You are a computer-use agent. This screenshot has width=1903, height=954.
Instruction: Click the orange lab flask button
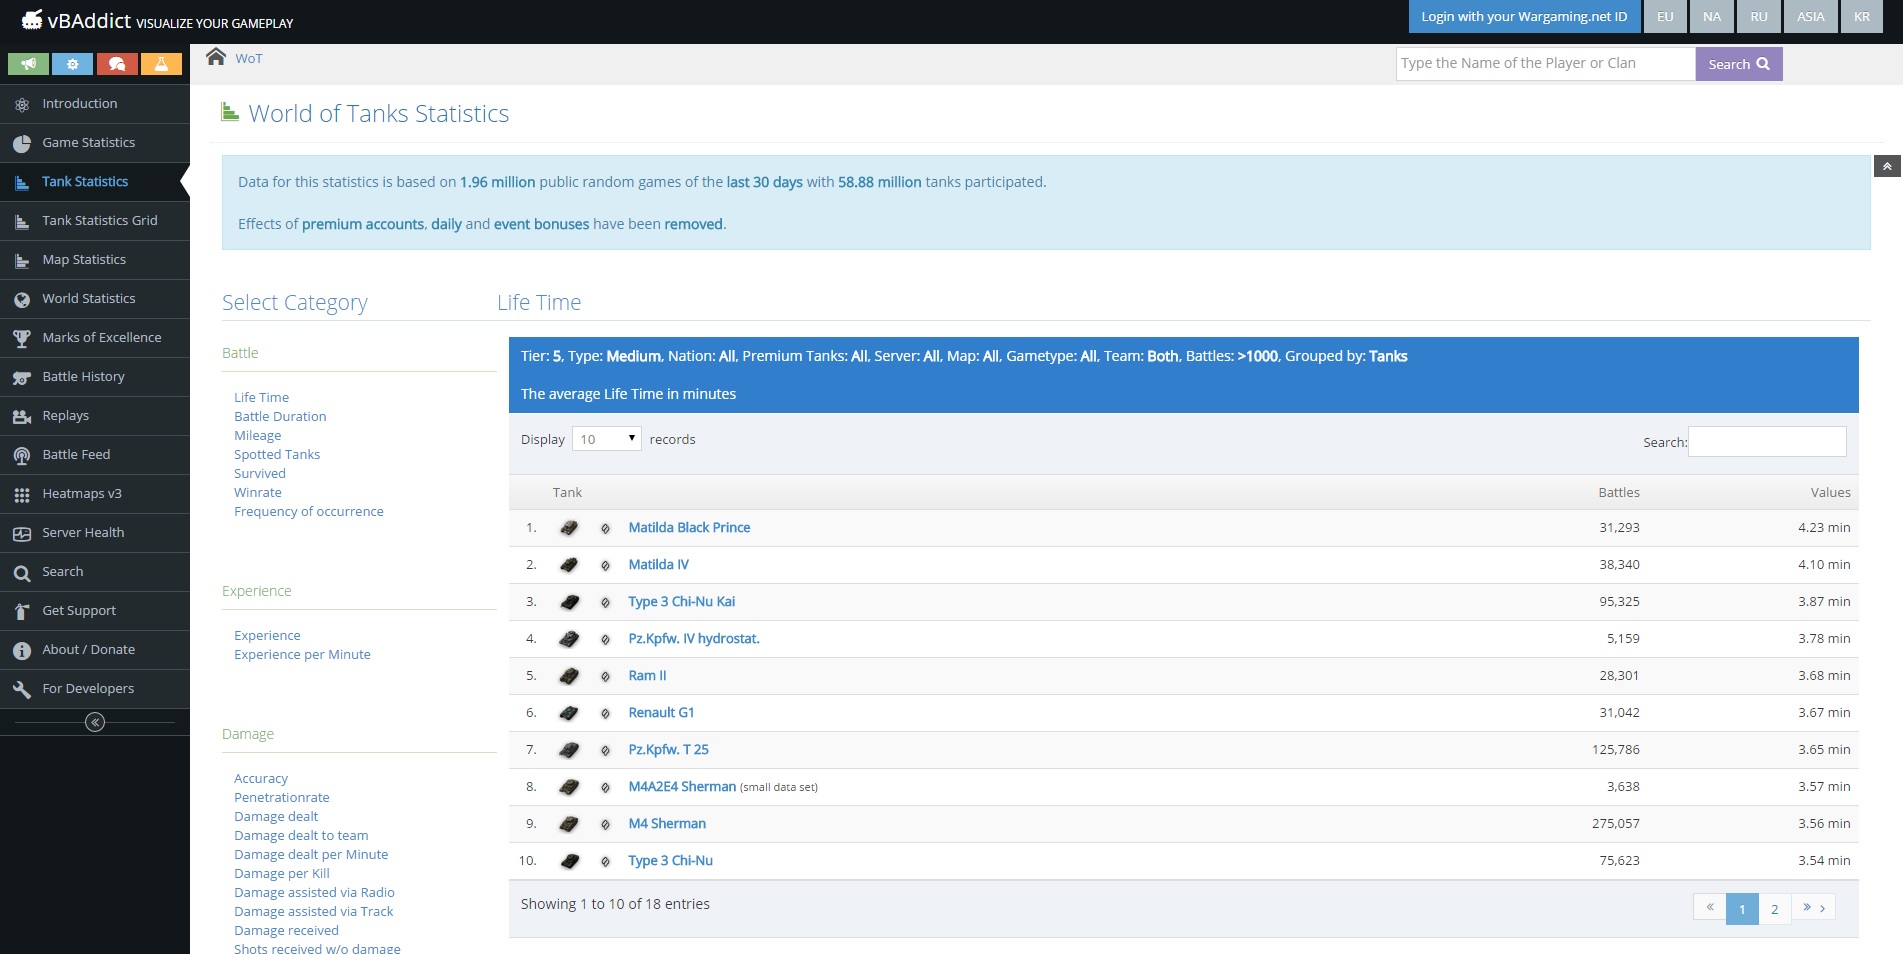161,64
